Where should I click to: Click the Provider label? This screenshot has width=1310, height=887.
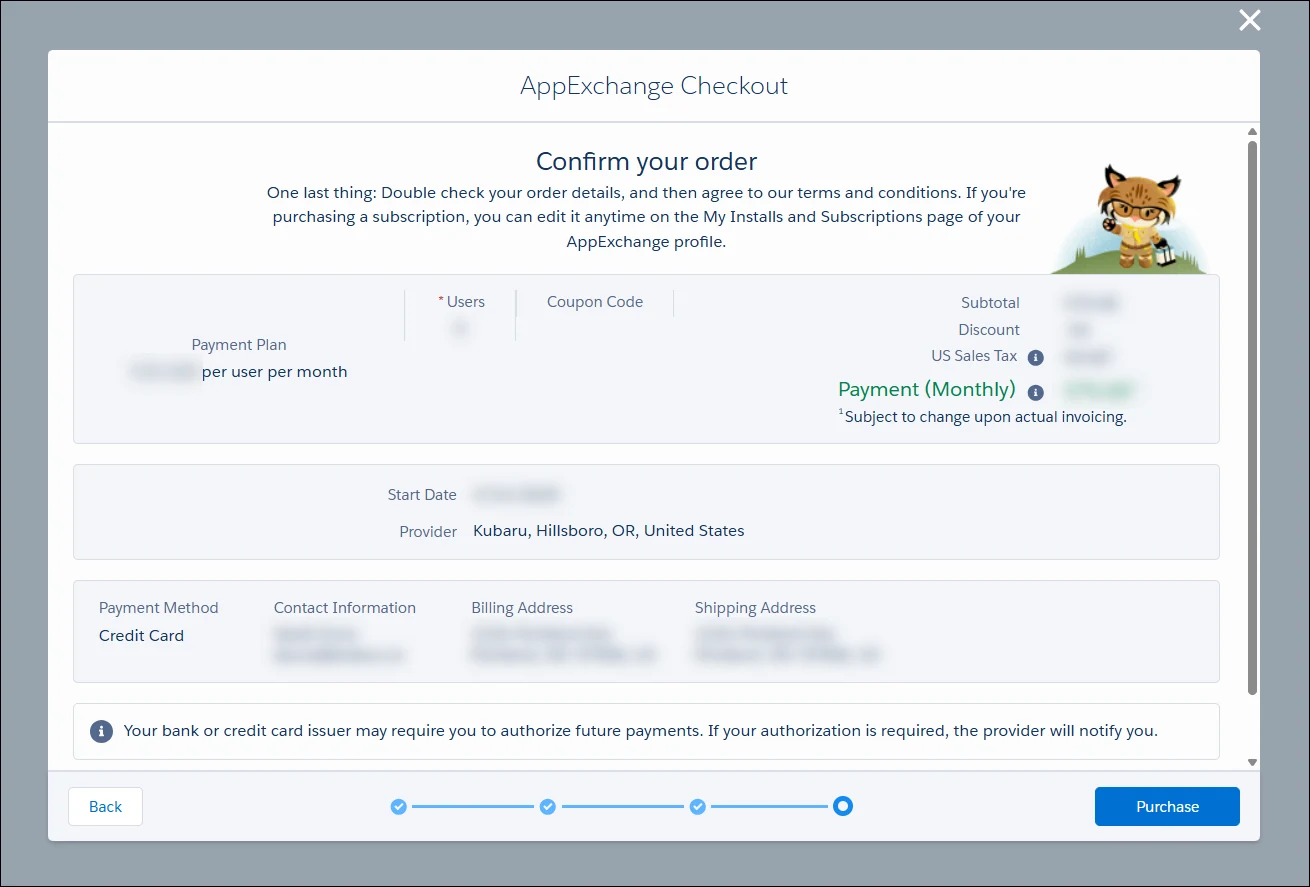(428, 532)
